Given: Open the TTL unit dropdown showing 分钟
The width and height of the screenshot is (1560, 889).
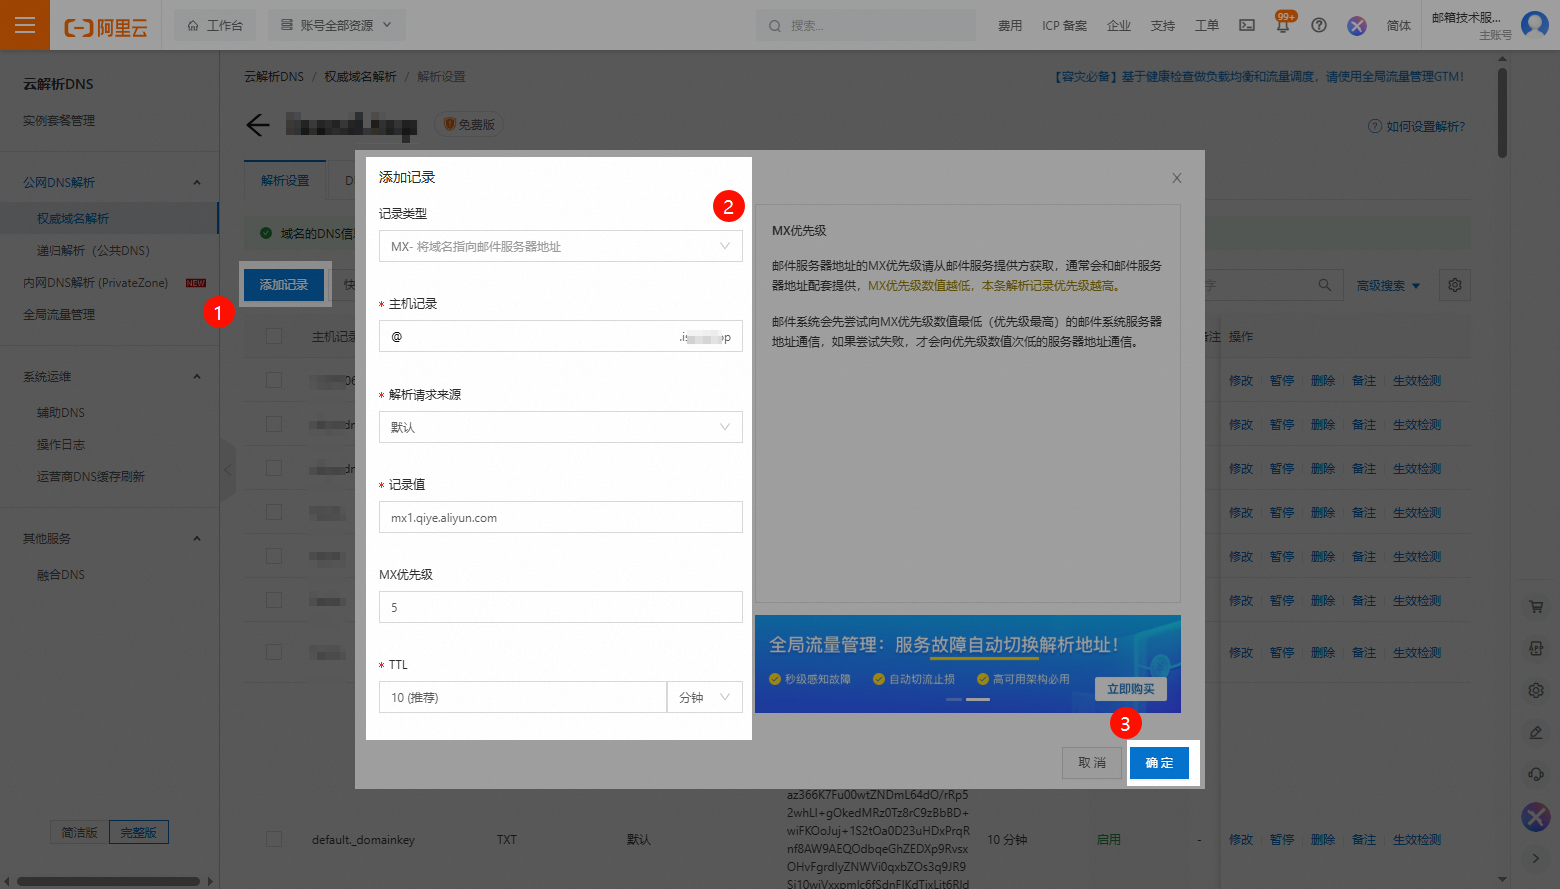Looking at the screenshot, I should 705,697.
